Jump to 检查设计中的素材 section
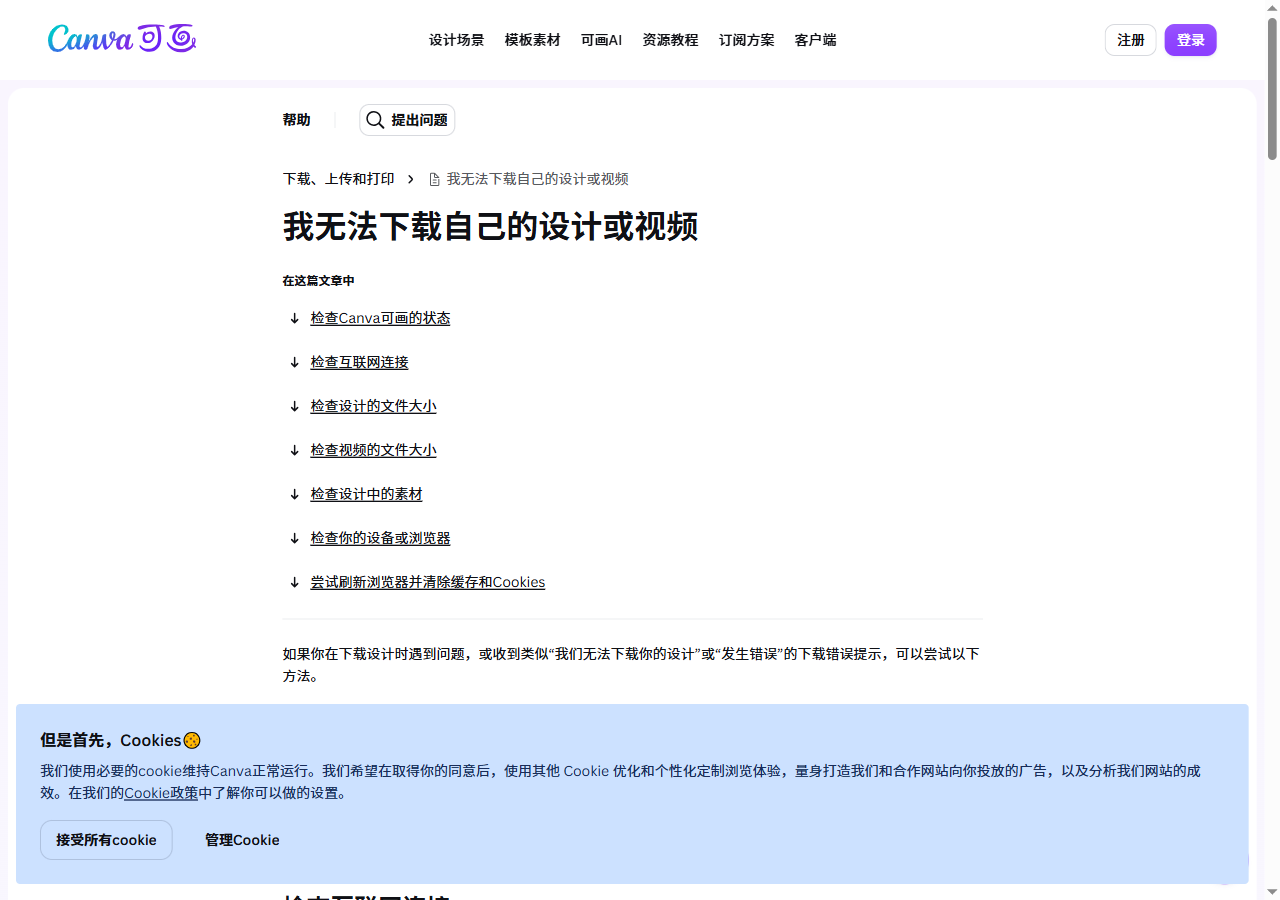 click(366, 494)
